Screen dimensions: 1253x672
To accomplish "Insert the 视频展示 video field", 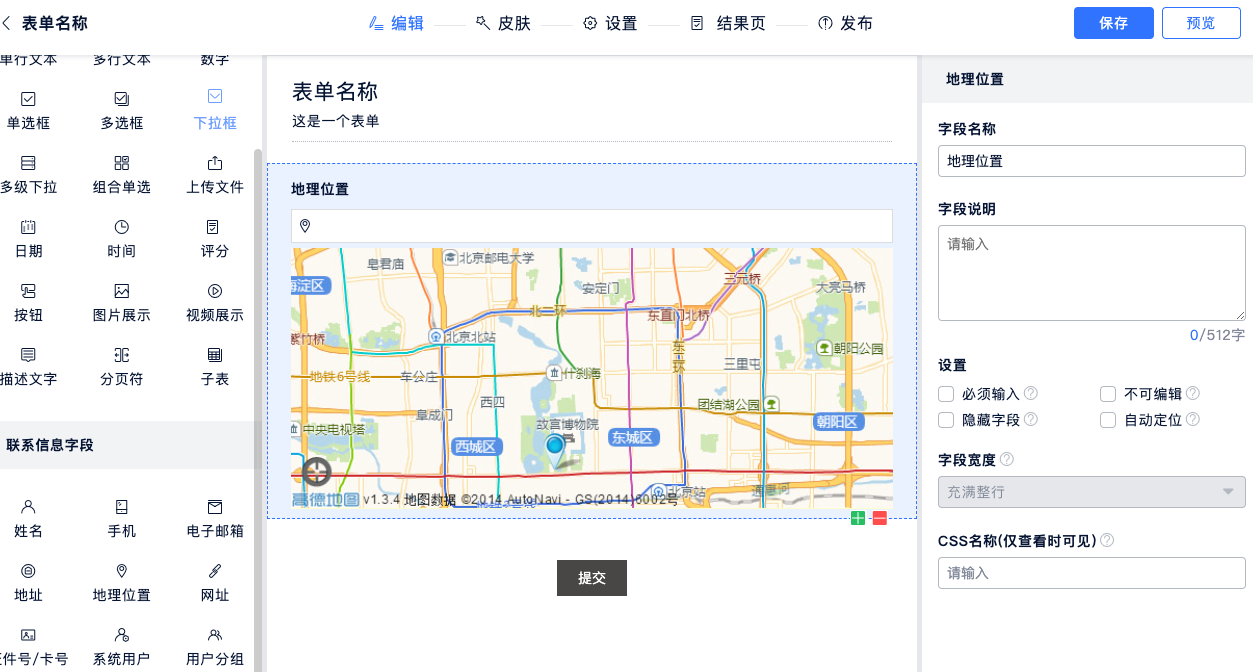I will (x=214, y=291).
